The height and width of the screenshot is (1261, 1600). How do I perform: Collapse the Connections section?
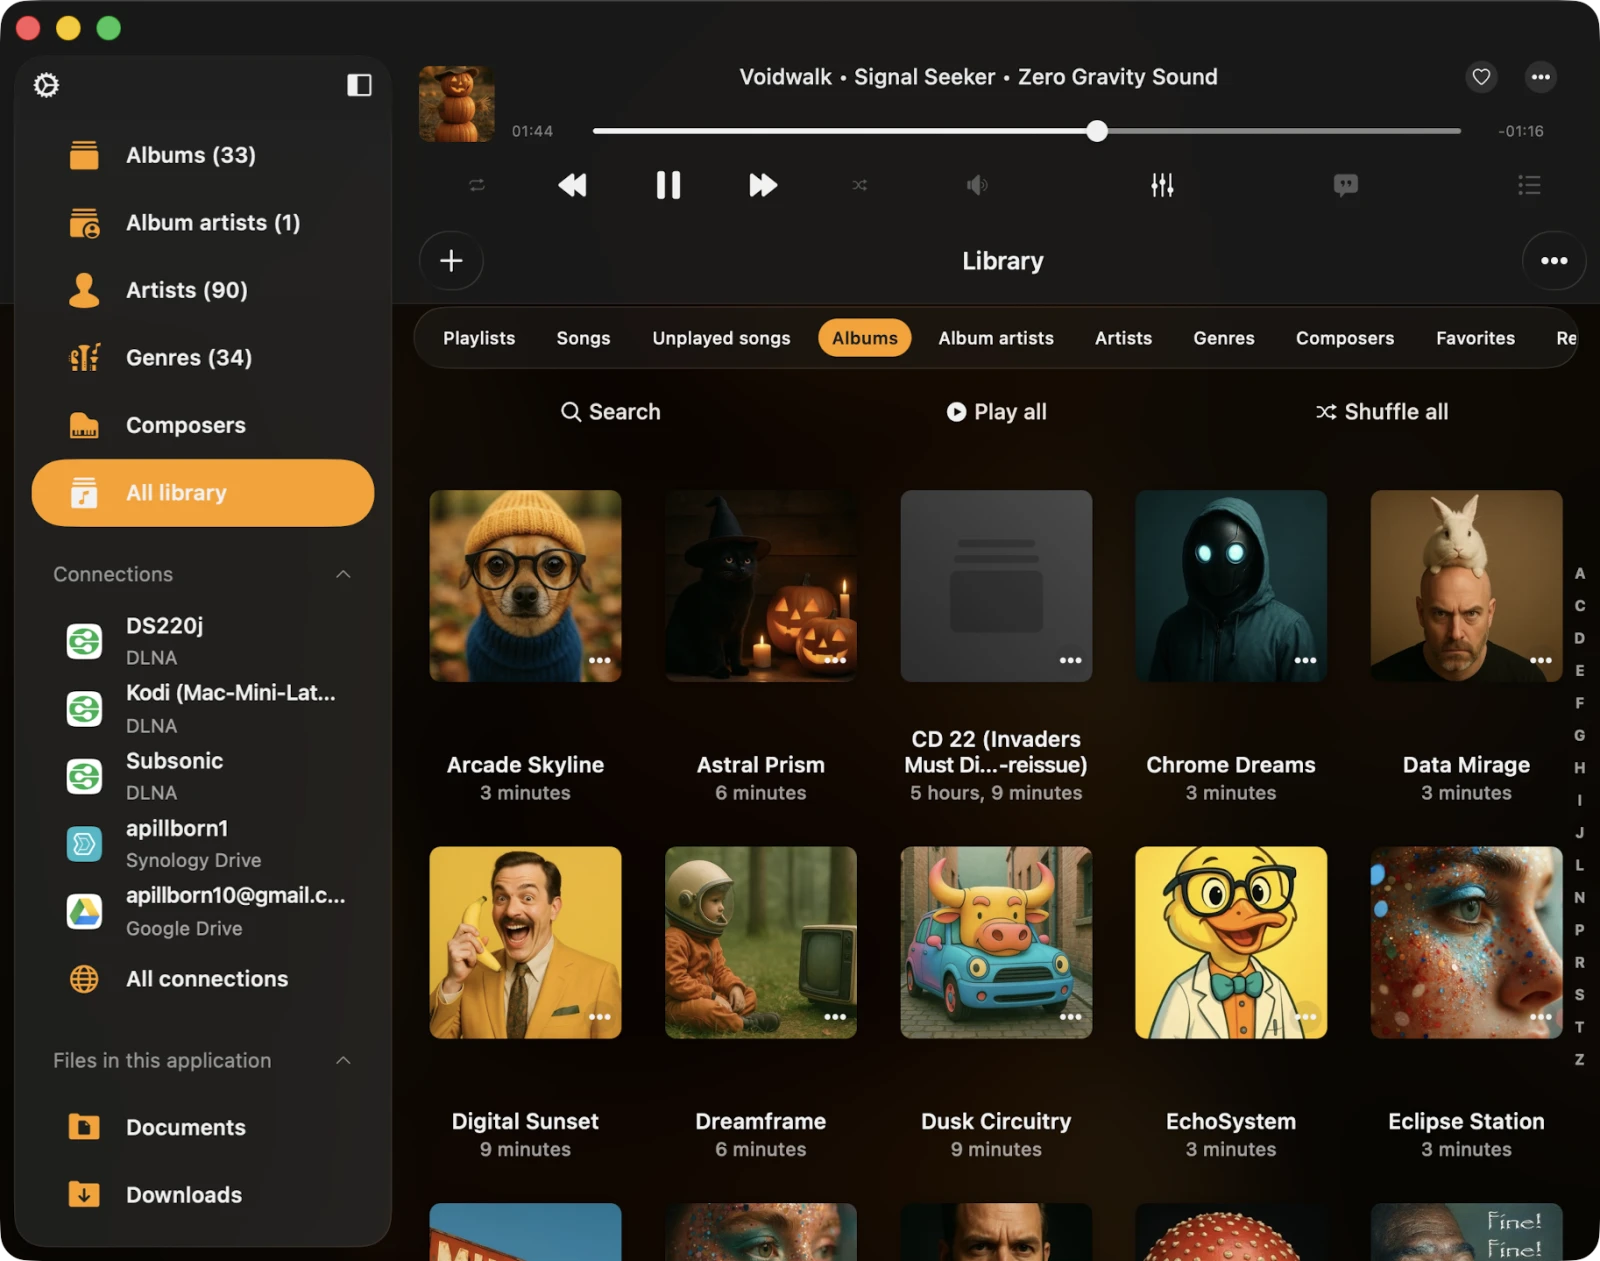343,574
